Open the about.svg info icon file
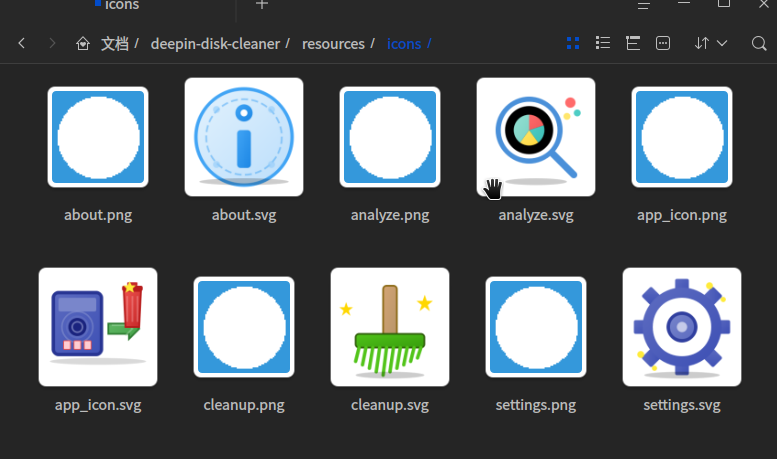This screenshot has height=459, width=777. (243, 137)
